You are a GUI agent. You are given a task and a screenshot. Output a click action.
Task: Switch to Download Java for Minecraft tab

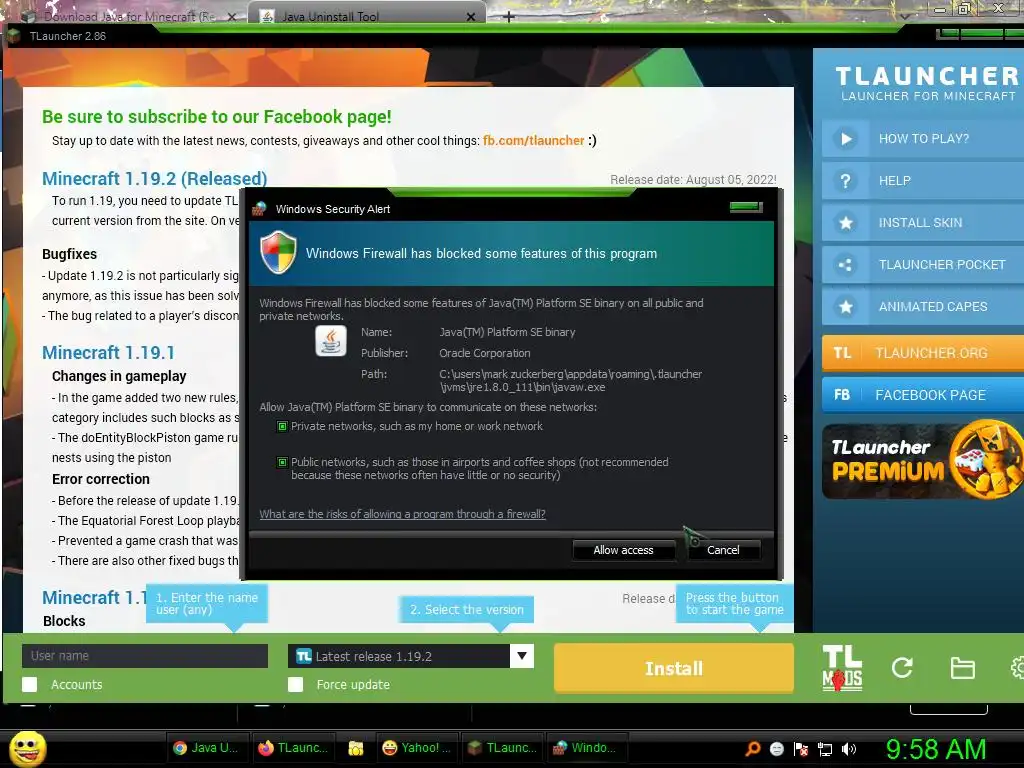tap(130, 16)
